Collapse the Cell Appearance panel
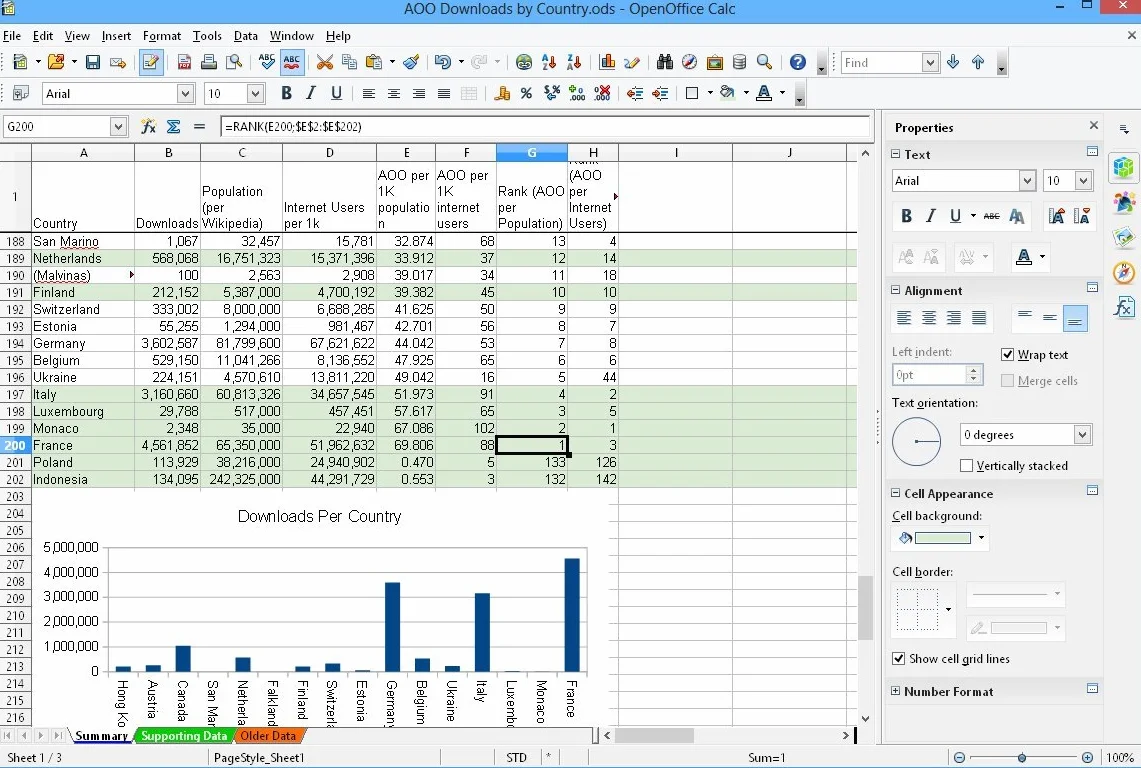Image resolution: width=1141 pixels, height=768 pixels. point(896,493)
